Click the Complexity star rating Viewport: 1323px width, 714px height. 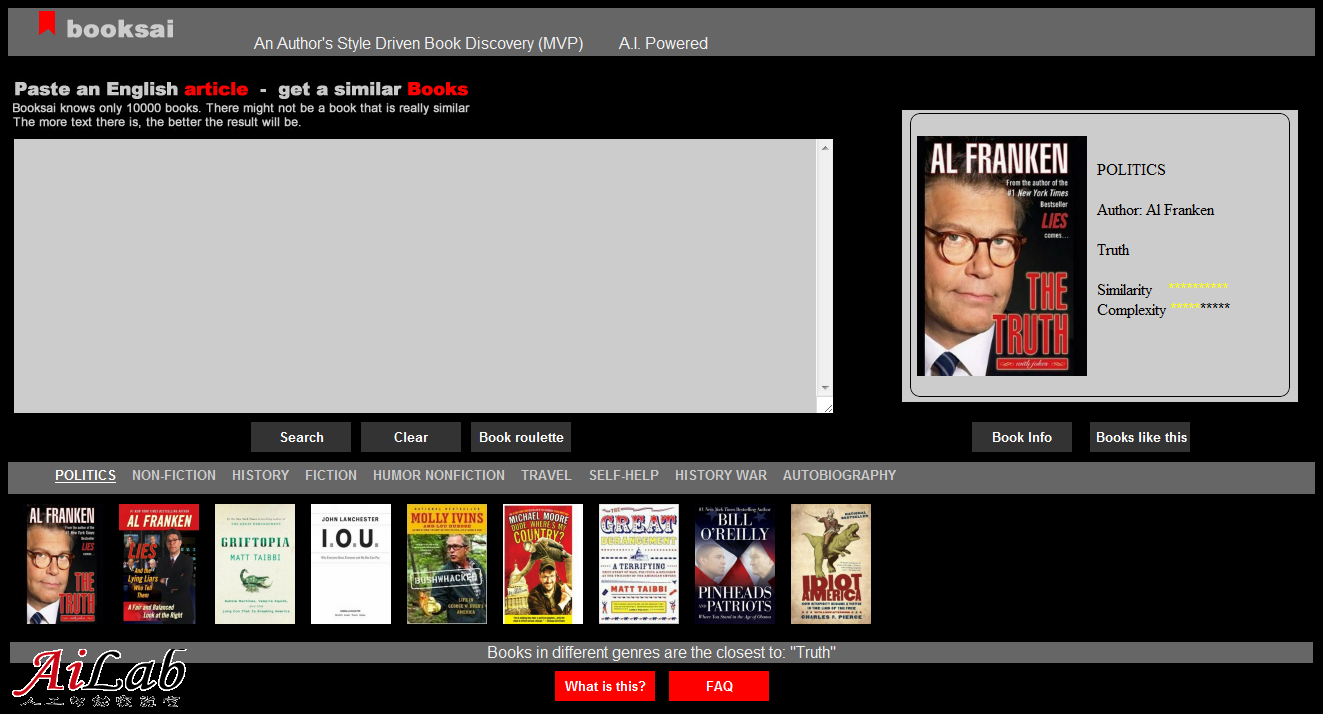(1200, 308)
